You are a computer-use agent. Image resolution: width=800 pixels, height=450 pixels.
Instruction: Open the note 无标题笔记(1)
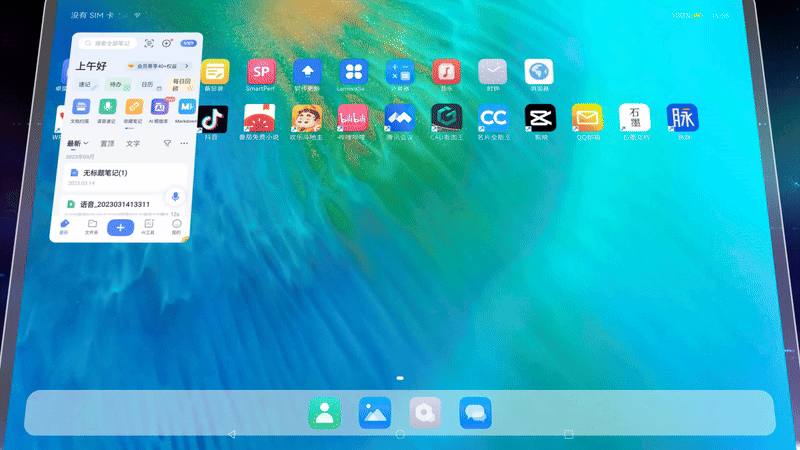point(124,176)
